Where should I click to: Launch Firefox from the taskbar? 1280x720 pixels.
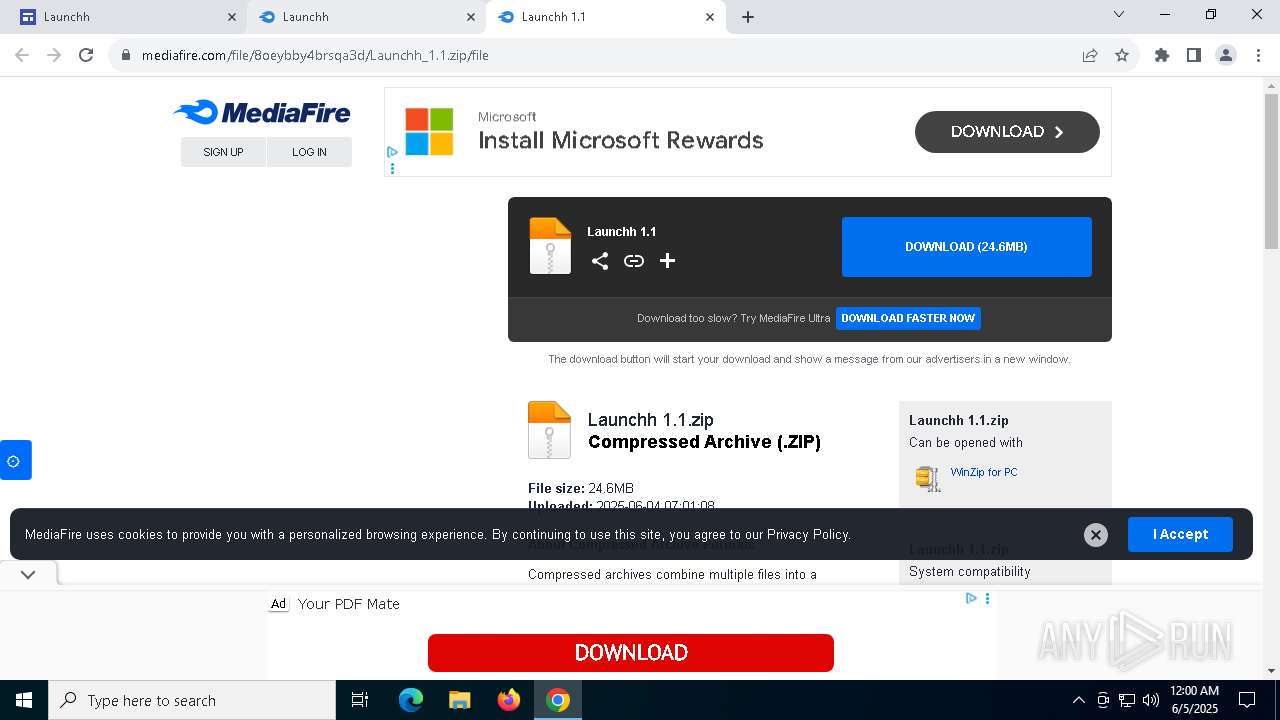point(509,700)
